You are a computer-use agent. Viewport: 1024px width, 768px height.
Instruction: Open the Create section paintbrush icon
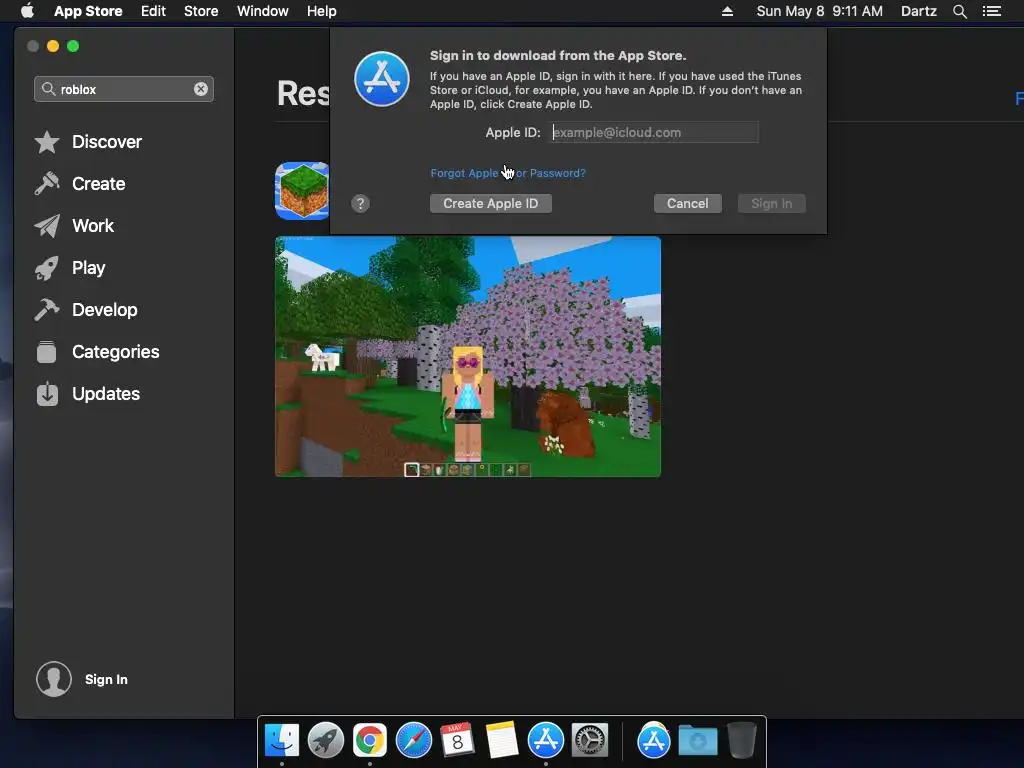(47, 184)
